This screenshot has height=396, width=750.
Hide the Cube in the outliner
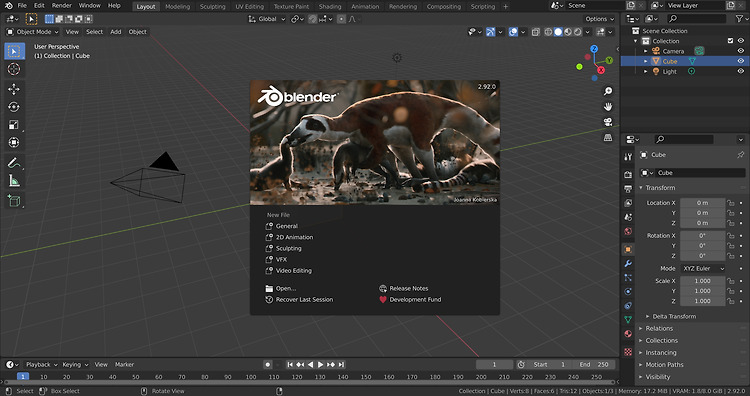point(740,61)
